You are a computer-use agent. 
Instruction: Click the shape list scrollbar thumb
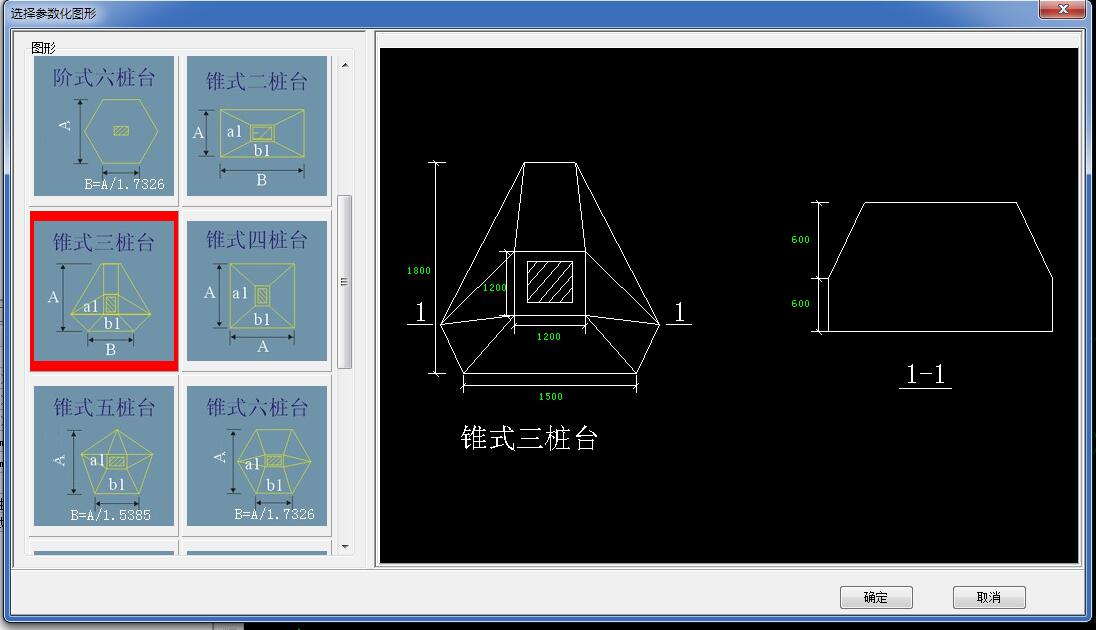[x=345, y=282]
